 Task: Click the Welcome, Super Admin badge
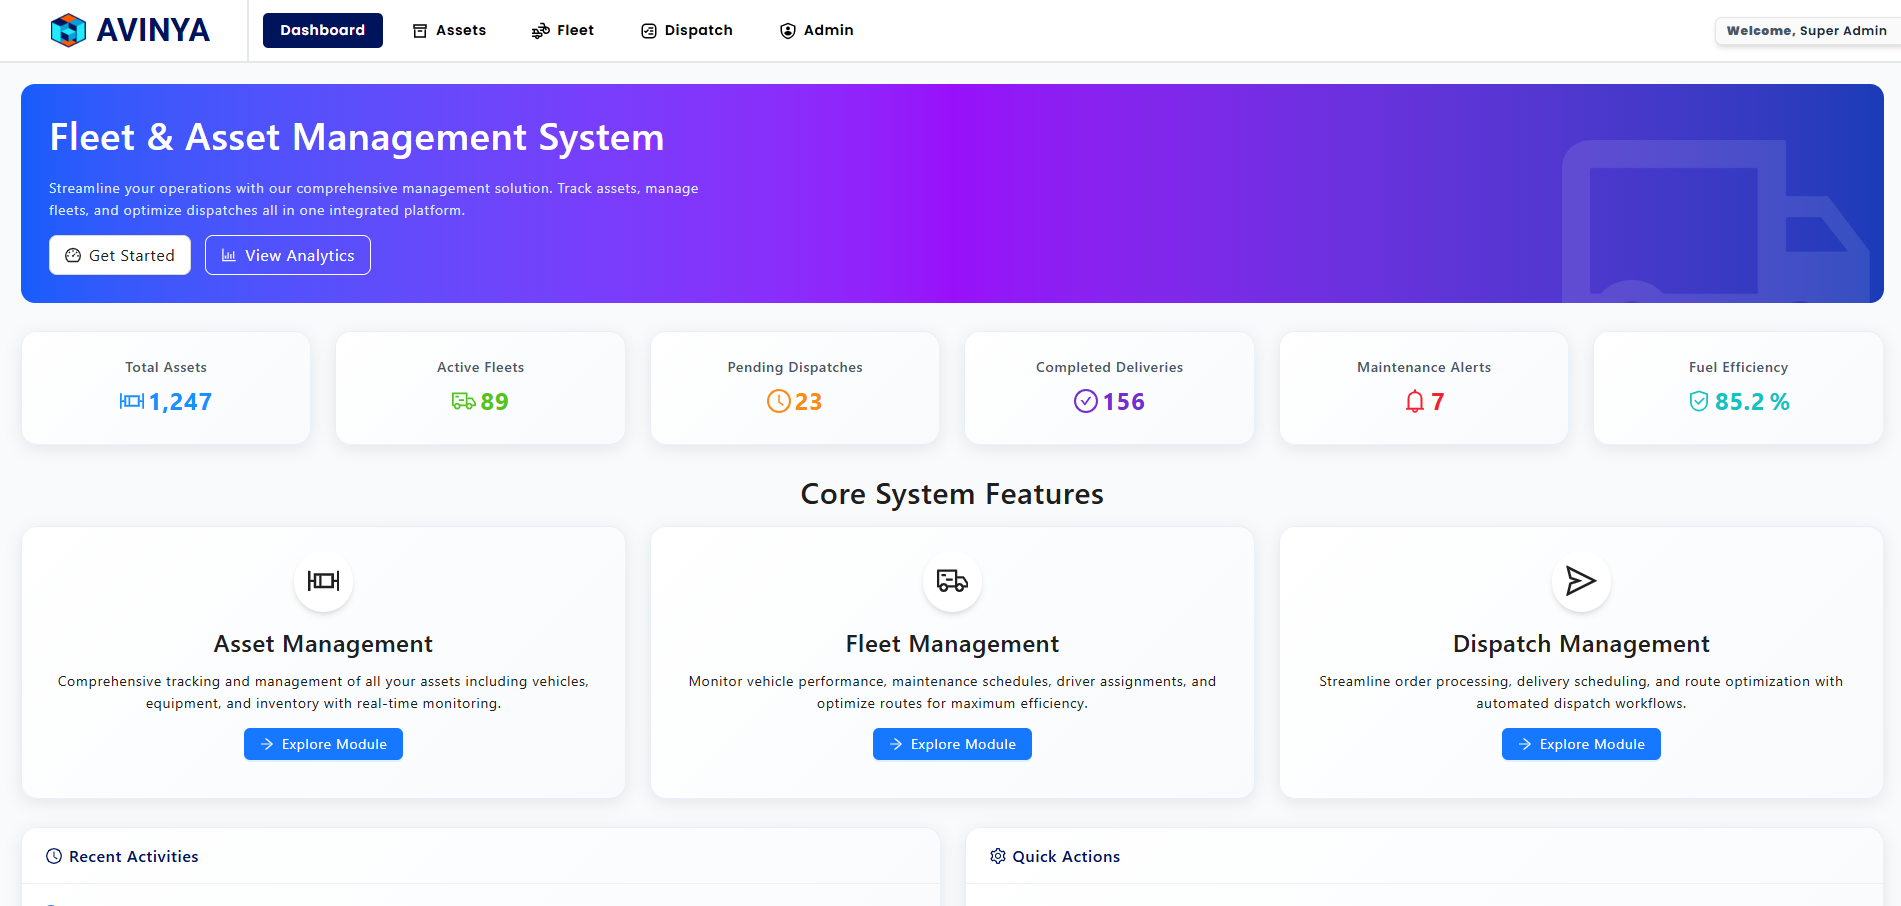1805,31
